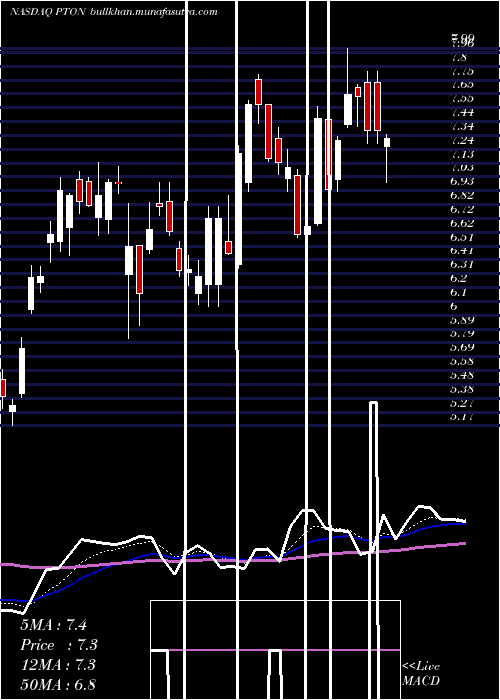The width and height of the screenshot is (500, 700).
Task: Click the 6.31 price axis label
Action: (x=462, y=265)
